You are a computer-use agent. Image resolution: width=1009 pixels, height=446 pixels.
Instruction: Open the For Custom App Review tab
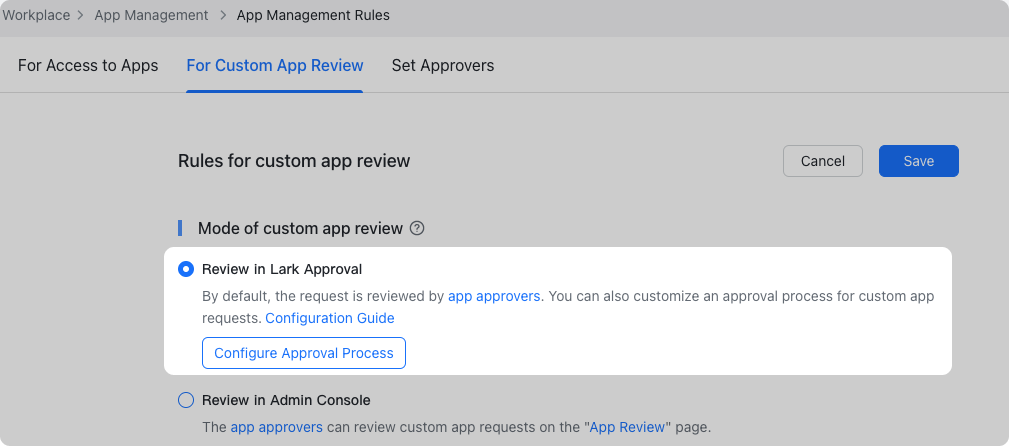pos(275,66)
